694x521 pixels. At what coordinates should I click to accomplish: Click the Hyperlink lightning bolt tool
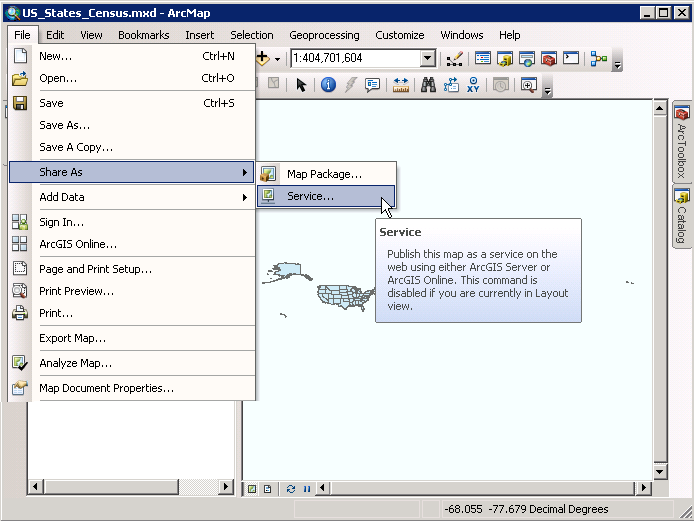350,85
